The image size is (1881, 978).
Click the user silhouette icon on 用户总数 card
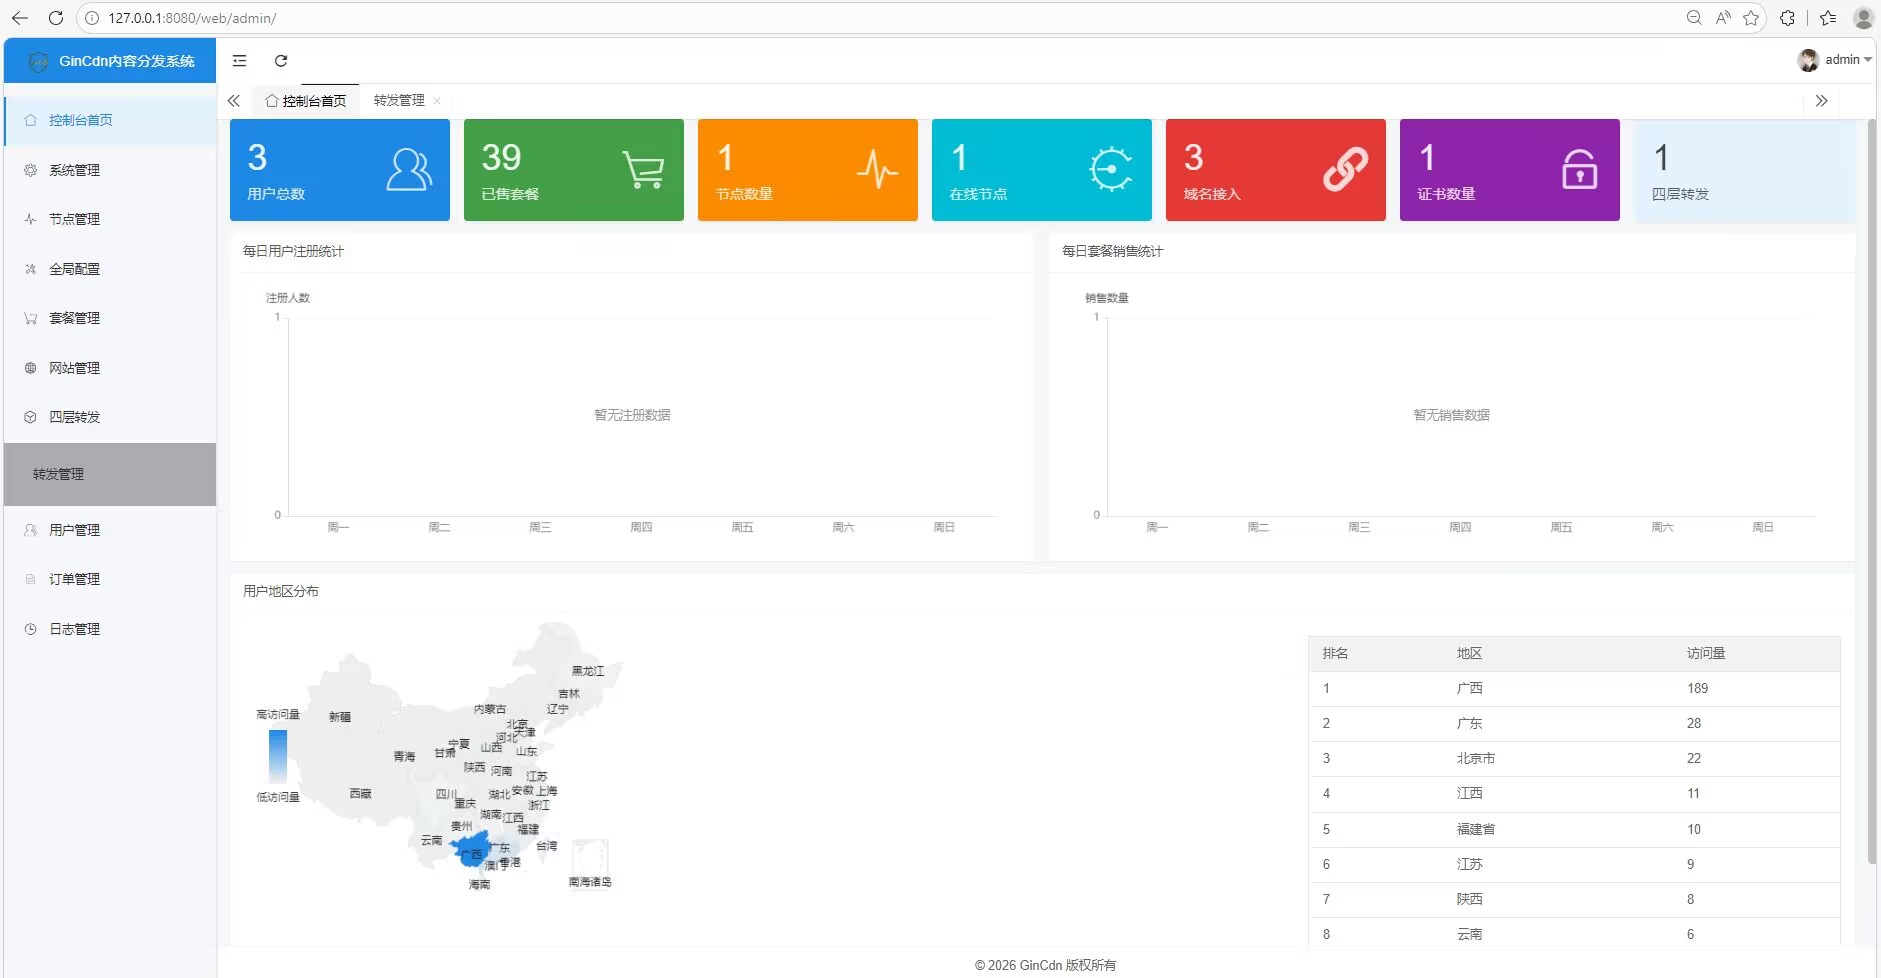[409, 170]
